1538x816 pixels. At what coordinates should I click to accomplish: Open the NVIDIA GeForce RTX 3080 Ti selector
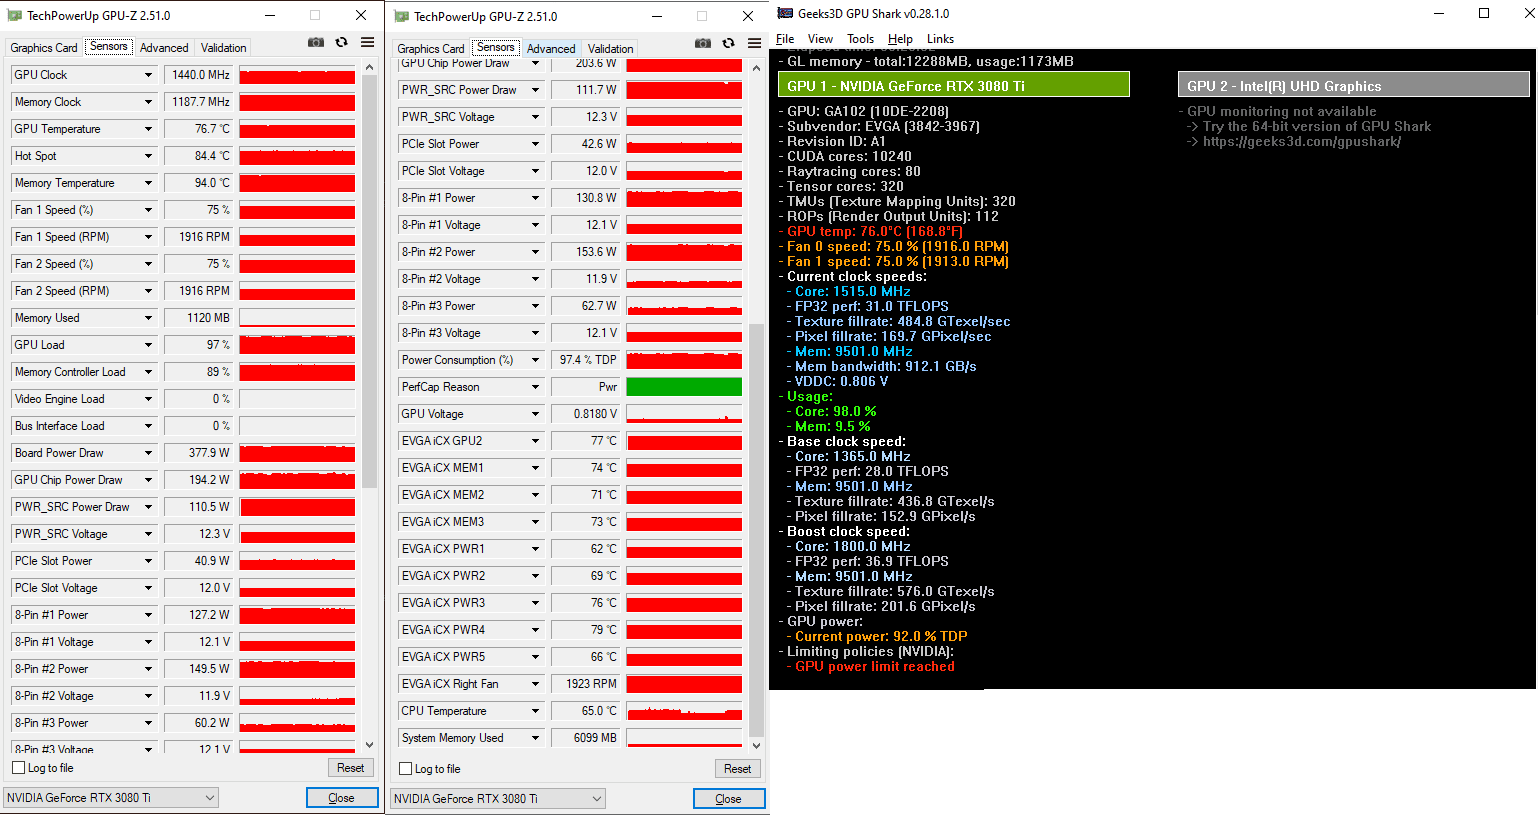click(109, 797)
